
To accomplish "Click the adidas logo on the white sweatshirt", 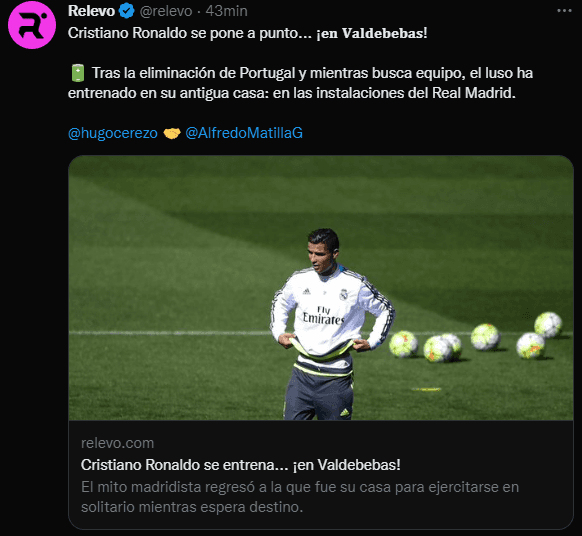I will pos(307,292).
